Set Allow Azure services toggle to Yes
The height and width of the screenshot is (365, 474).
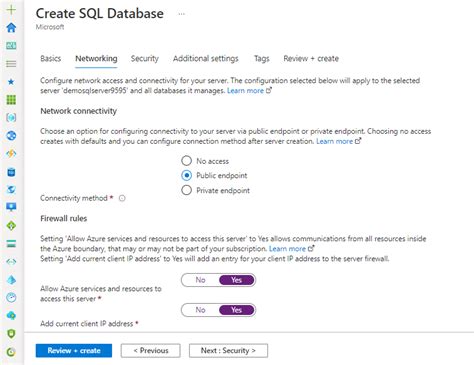point(237,280)
